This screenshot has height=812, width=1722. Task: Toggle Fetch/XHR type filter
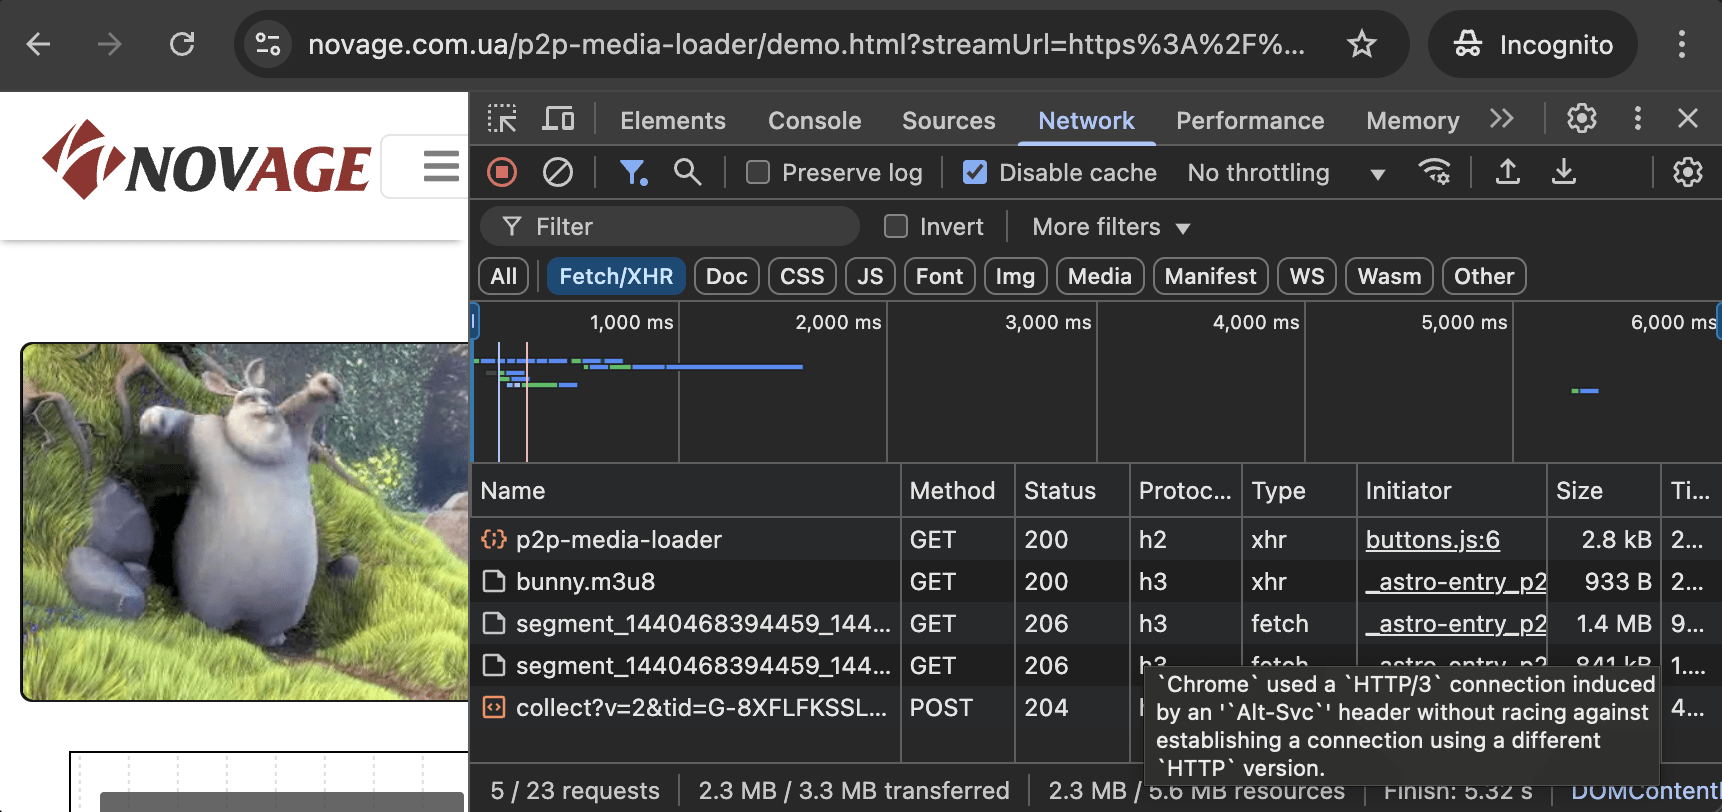[616, 276]
